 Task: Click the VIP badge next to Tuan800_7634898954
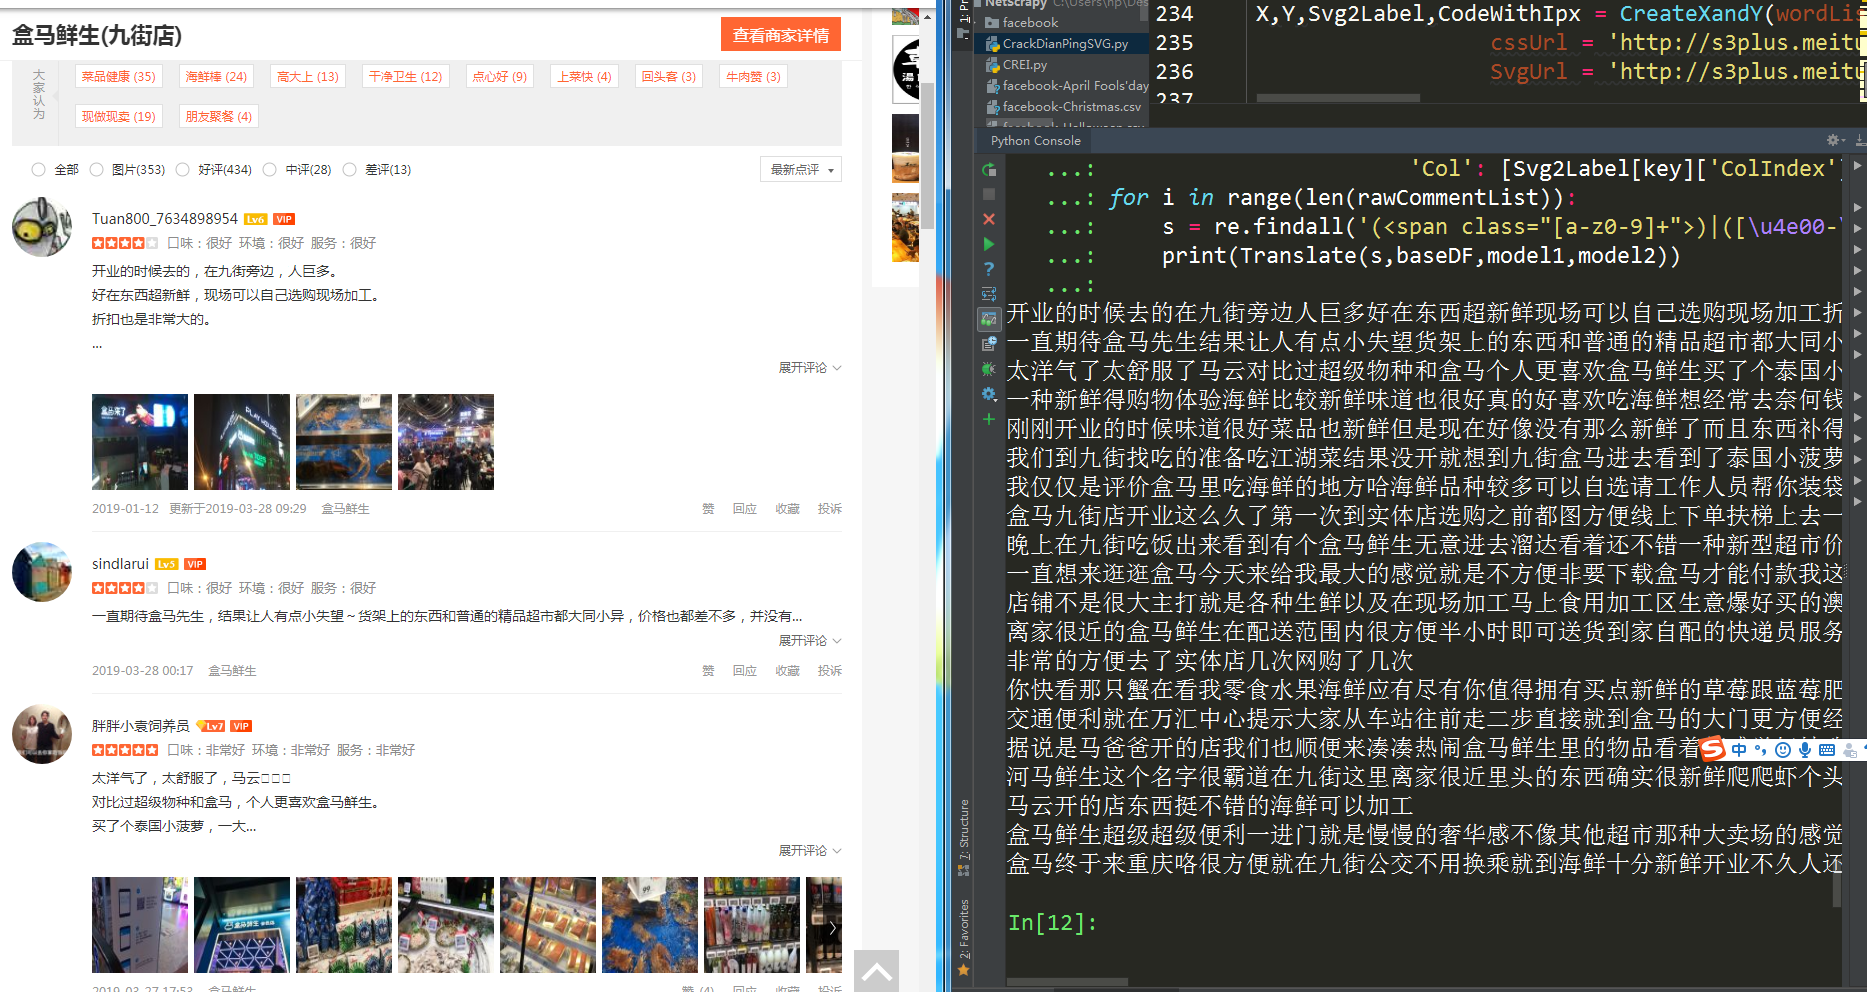284,219
